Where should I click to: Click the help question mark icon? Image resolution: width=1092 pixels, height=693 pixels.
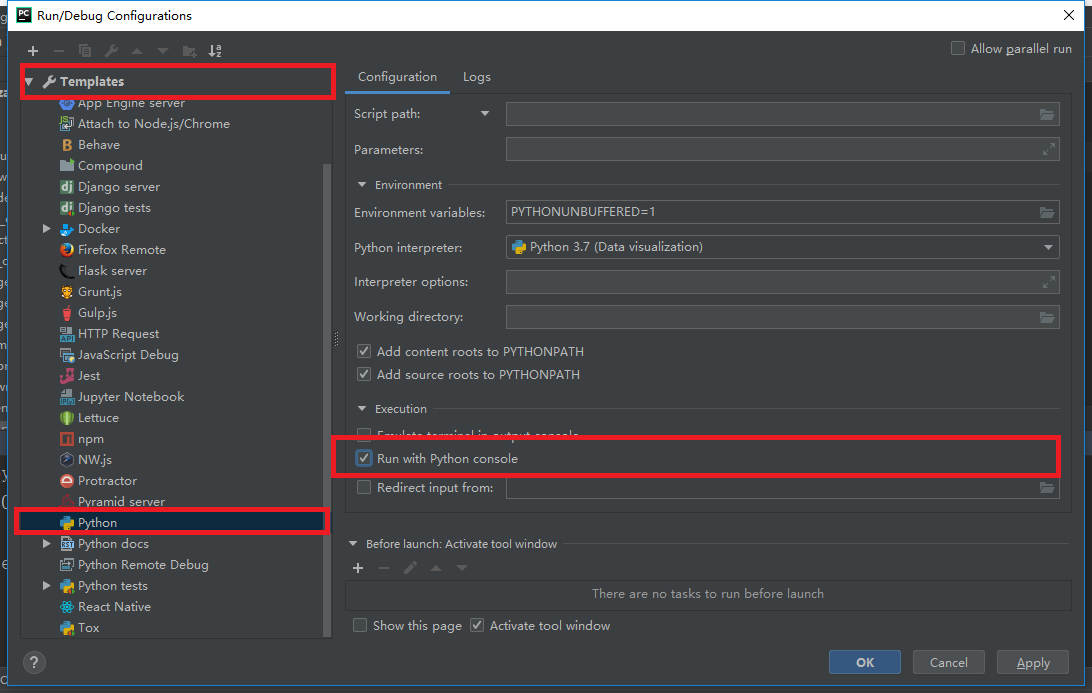[33, 662]
